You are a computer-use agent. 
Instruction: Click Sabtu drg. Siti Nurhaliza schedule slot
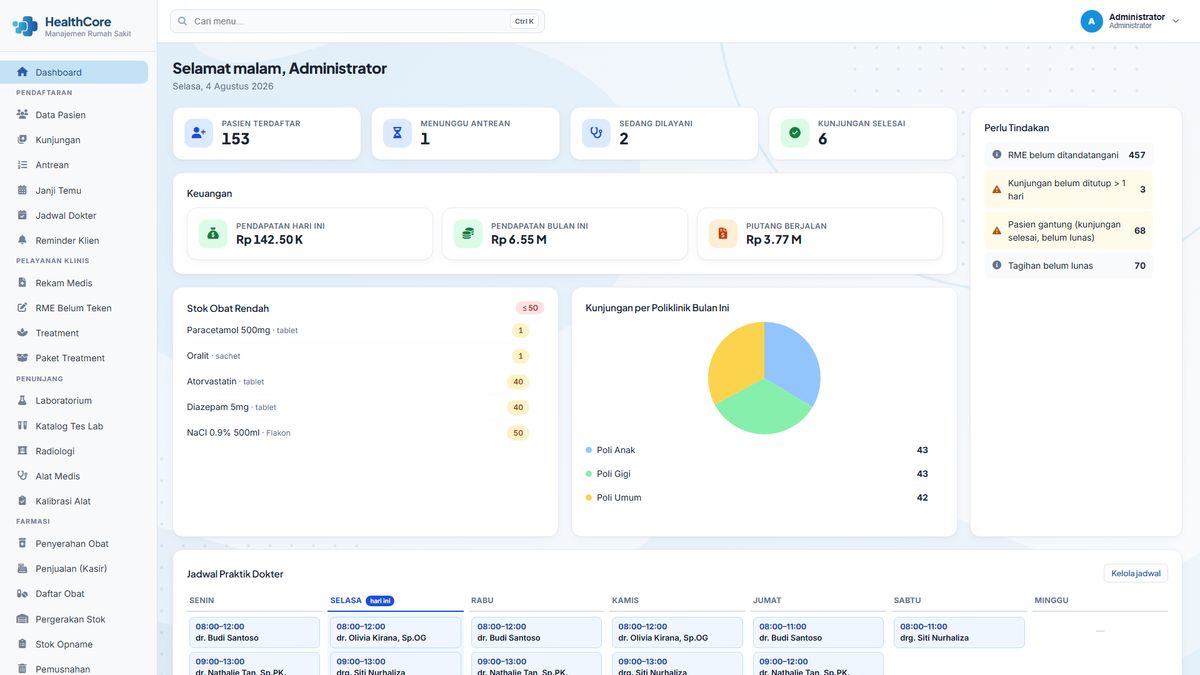coord(959,632)
